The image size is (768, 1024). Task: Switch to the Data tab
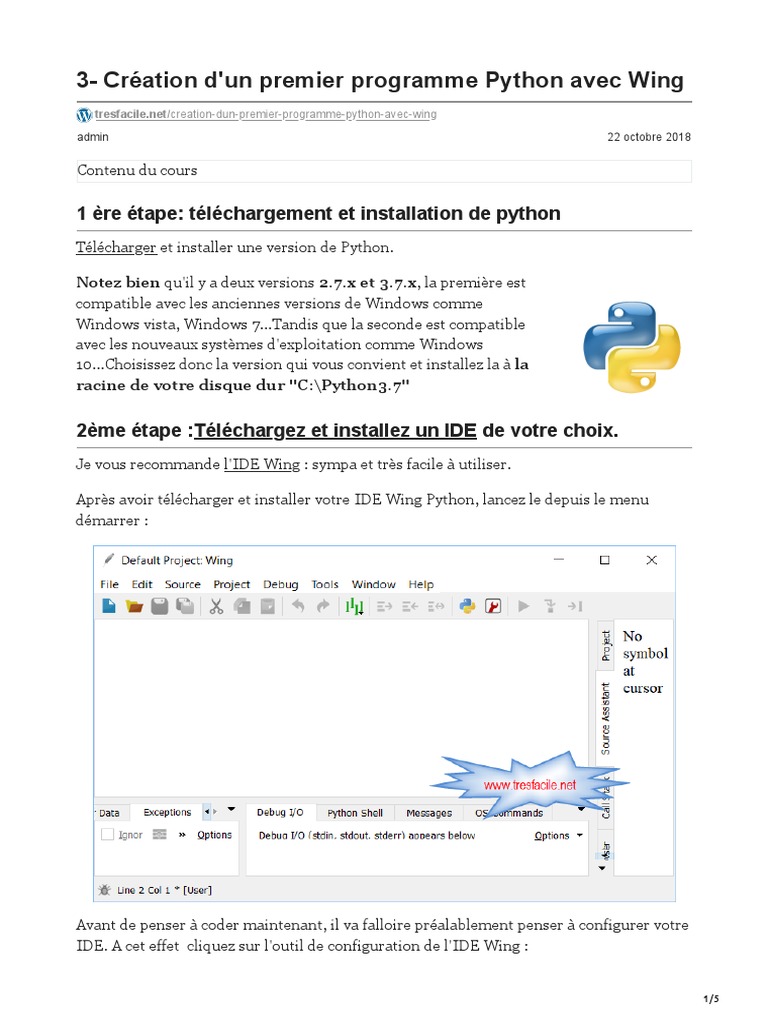[x=110, y=812]
